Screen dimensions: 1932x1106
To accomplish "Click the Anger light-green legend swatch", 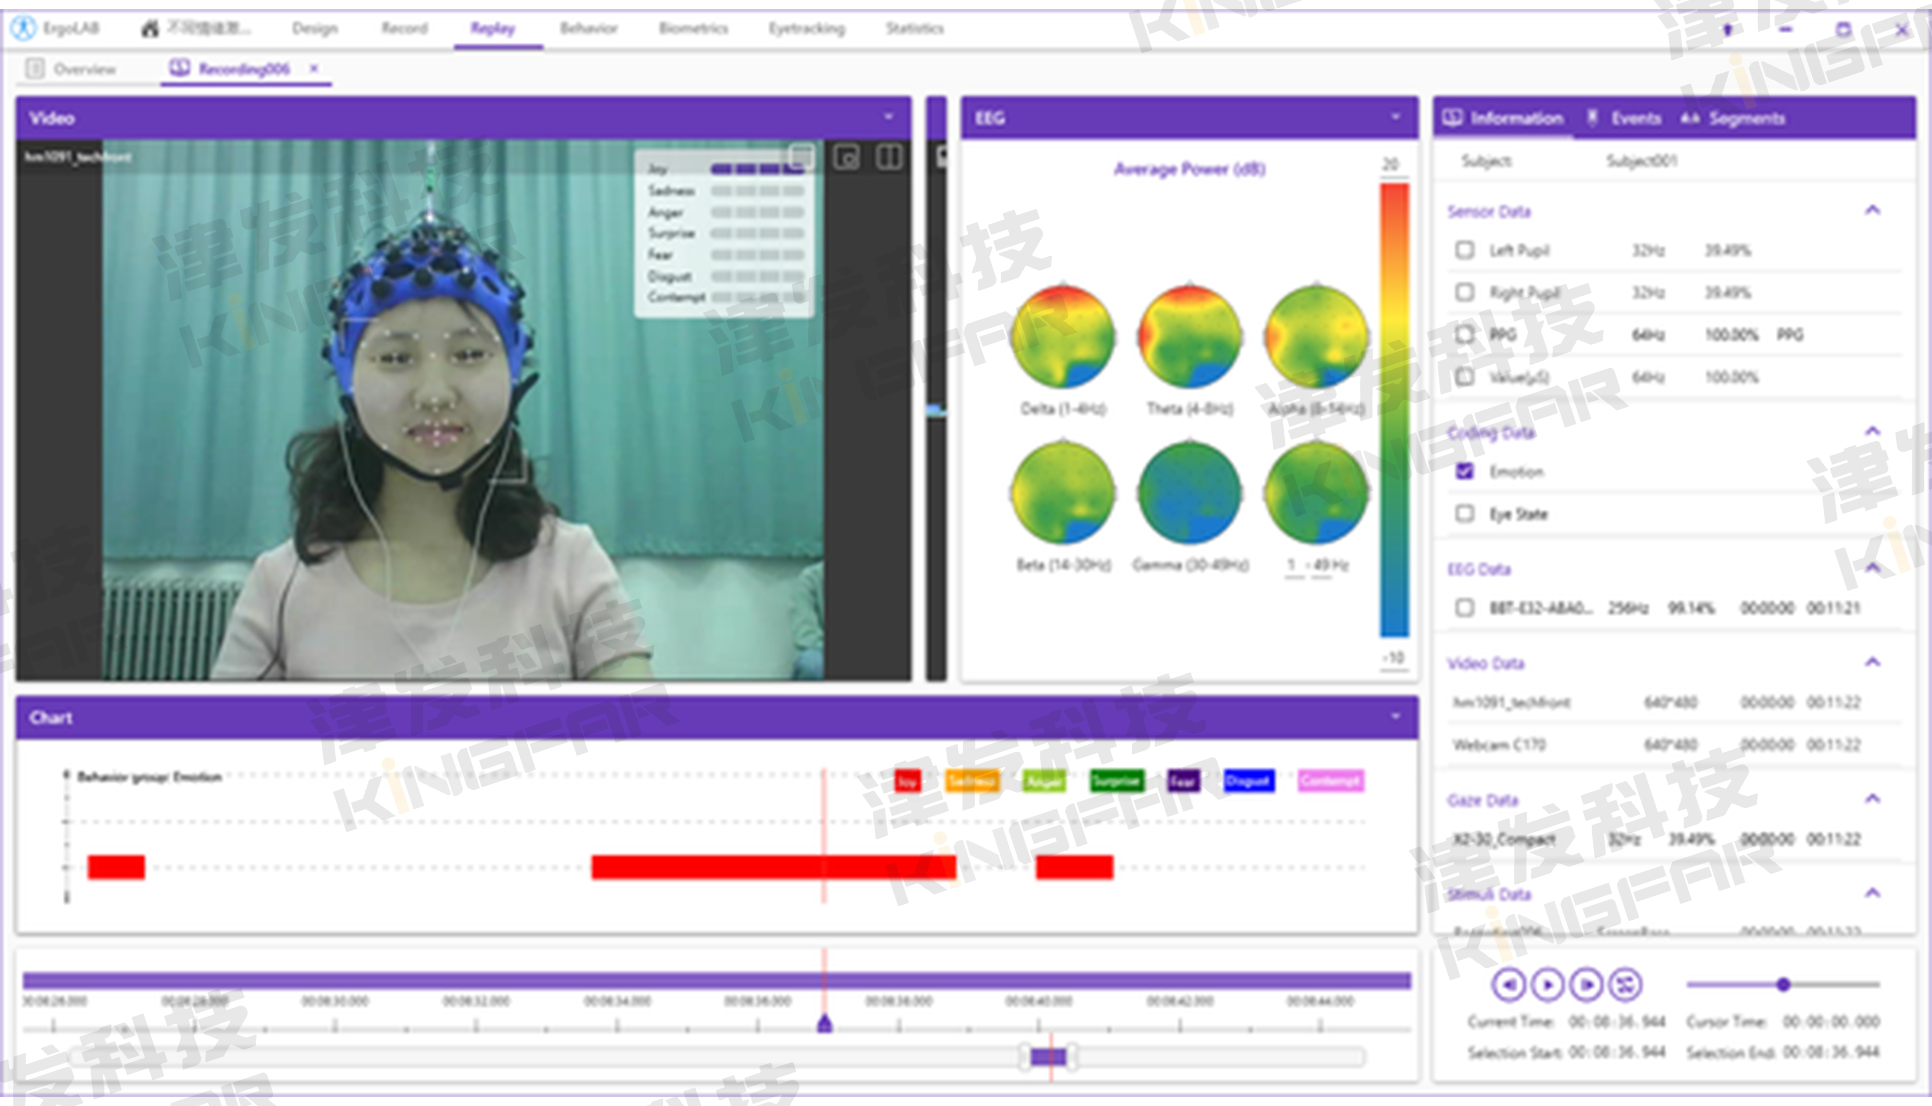I will coord(1044,781).
